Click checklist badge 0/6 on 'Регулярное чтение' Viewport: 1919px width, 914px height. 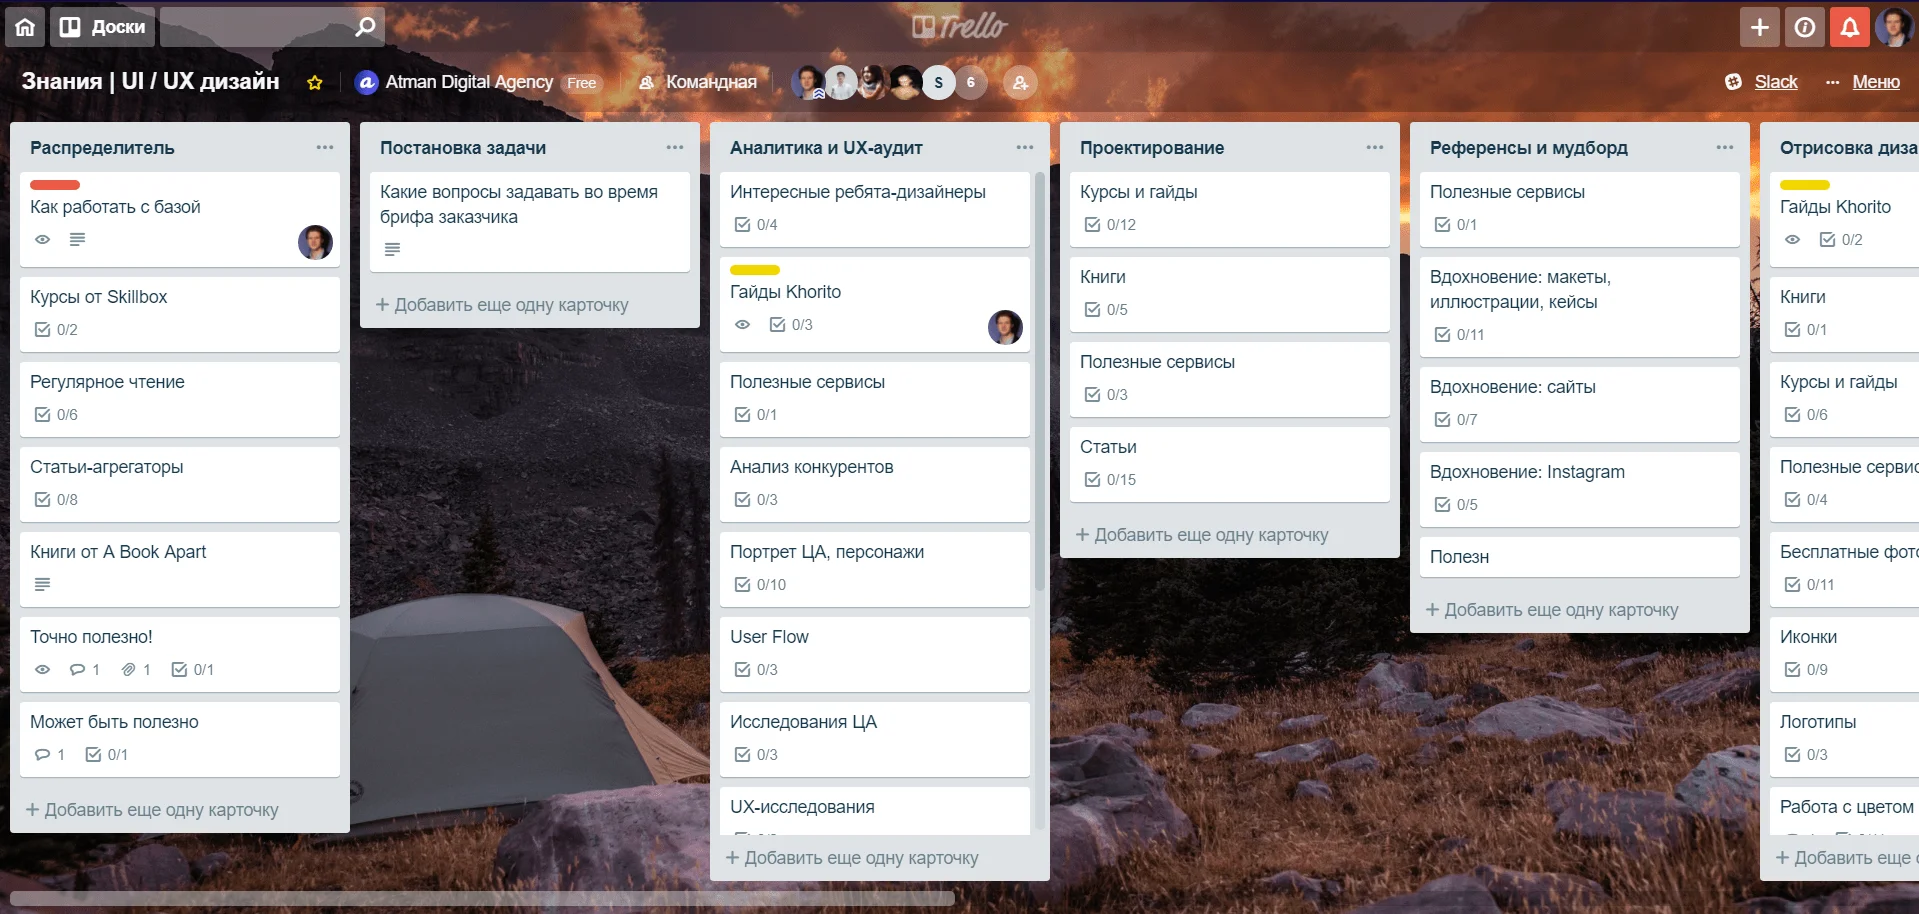[56, 414]
